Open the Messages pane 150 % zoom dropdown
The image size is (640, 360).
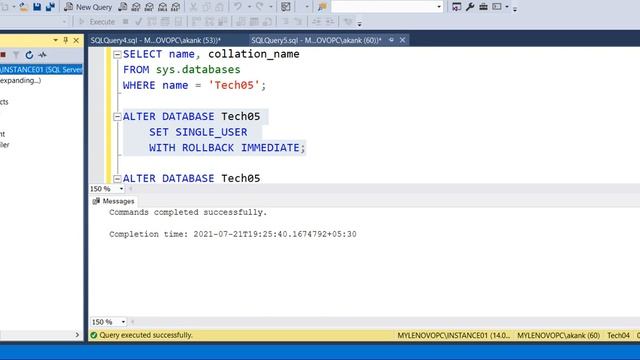pos(123,322)
